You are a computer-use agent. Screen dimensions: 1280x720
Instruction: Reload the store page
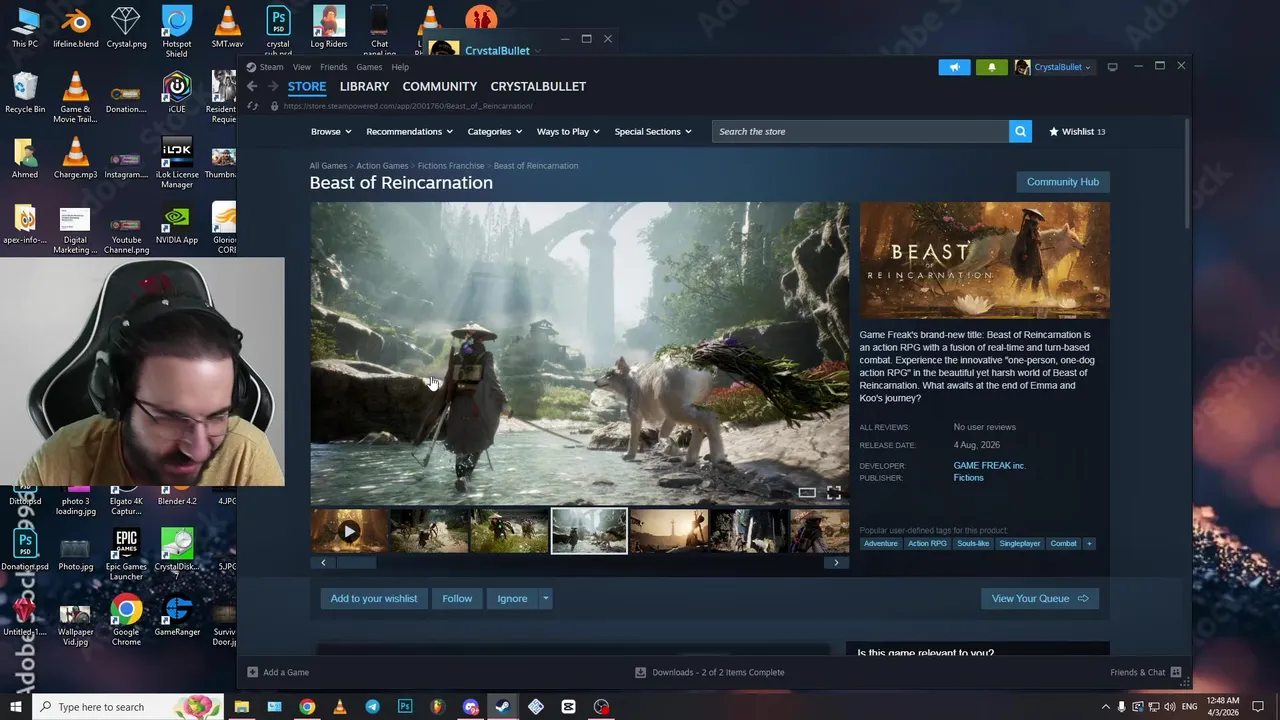coord(253,106)
